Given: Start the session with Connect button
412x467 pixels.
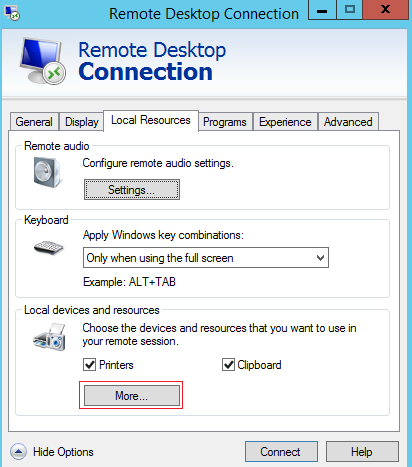Looking at the screenshot, I should click(281, 452).
